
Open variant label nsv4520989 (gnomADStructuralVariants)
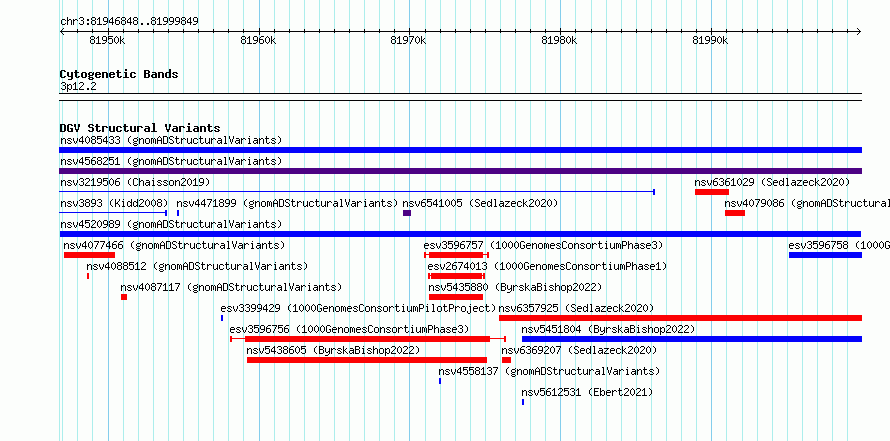pos(171,224)
